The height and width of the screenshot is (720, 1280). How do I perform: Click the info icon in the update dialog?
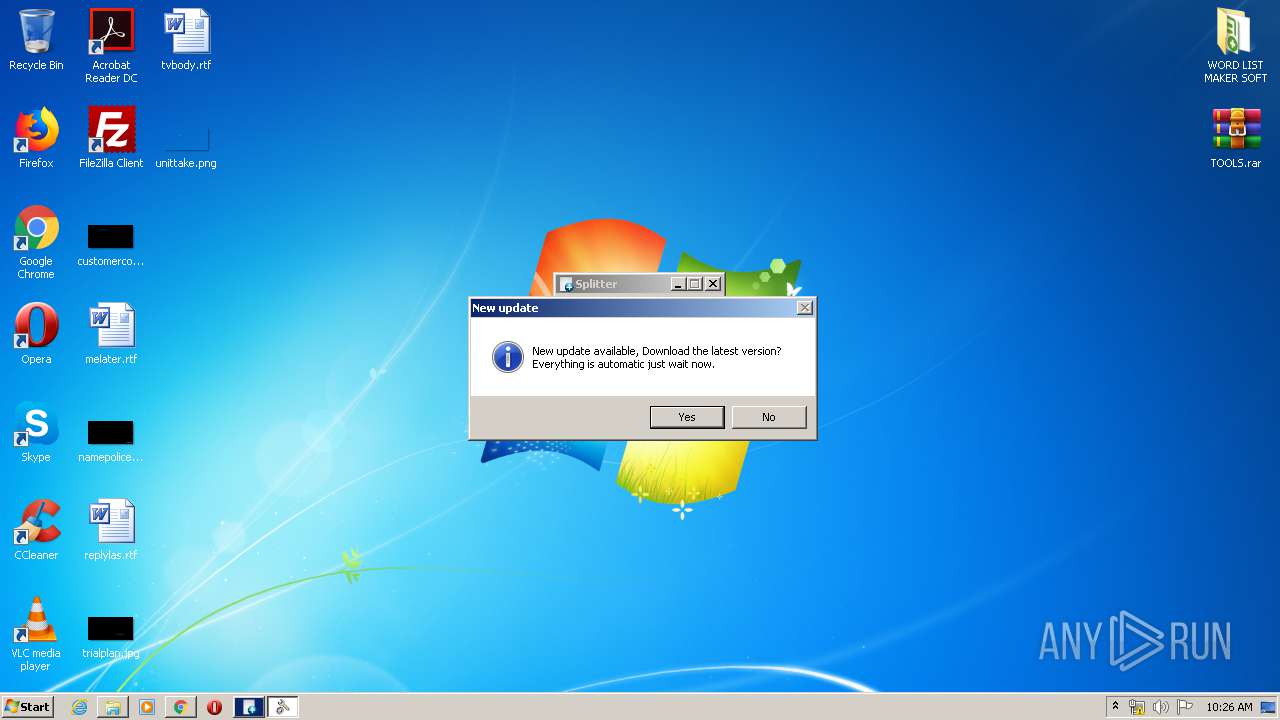pyautogui.click(x=508, y=357)
